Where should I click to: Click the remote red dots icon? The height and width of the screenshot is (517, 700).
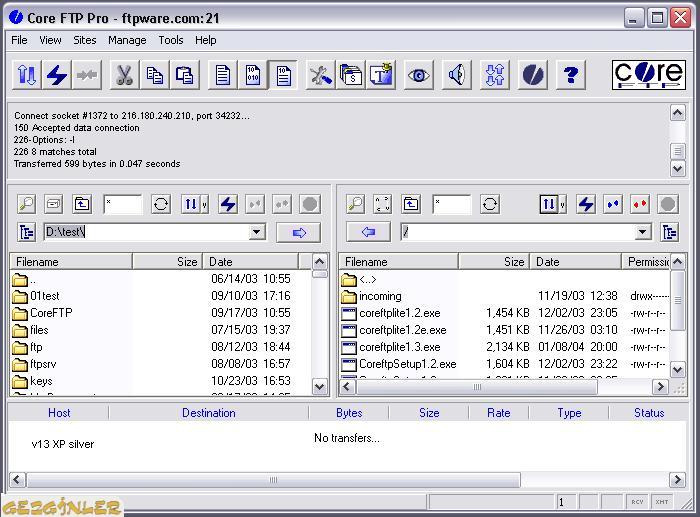(x=640, y=204)
